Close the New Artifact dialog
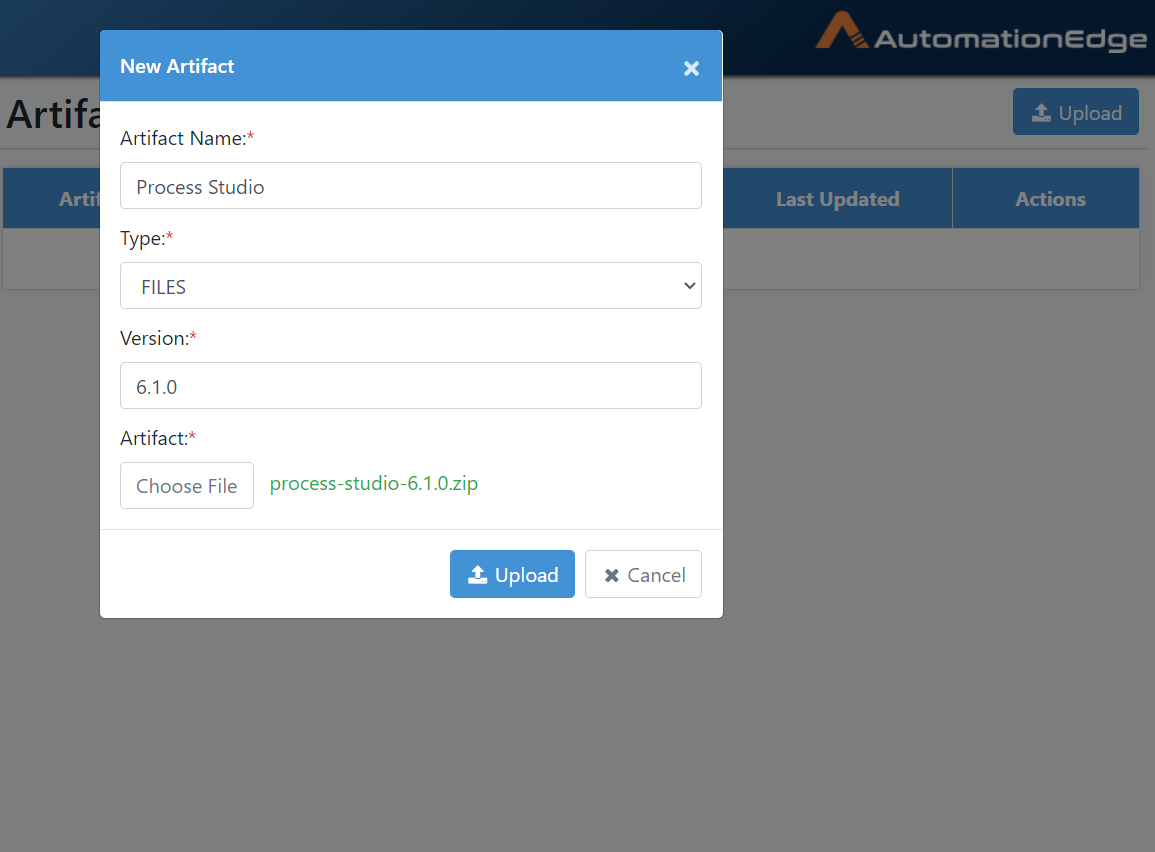 [691, 68]
